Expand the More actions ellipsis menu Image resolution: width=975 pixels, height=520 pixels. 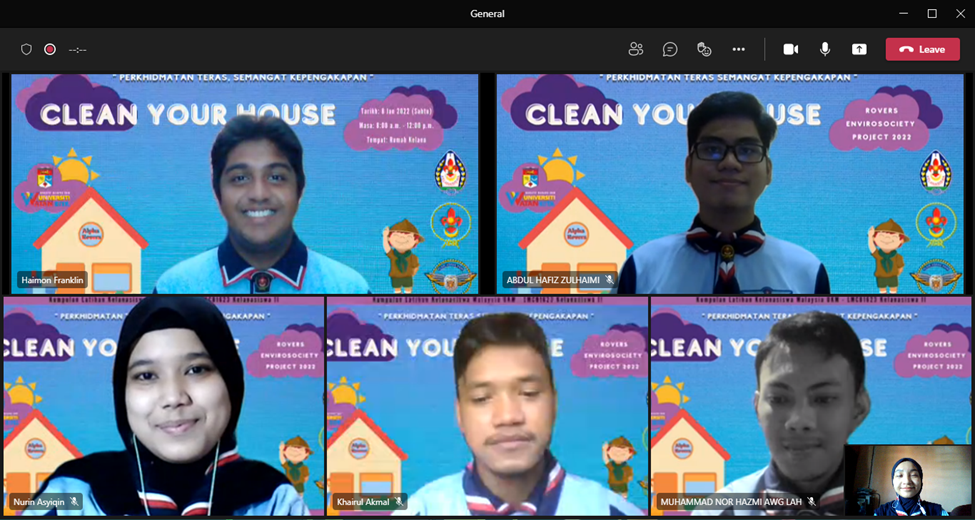[x=738, y=49]
